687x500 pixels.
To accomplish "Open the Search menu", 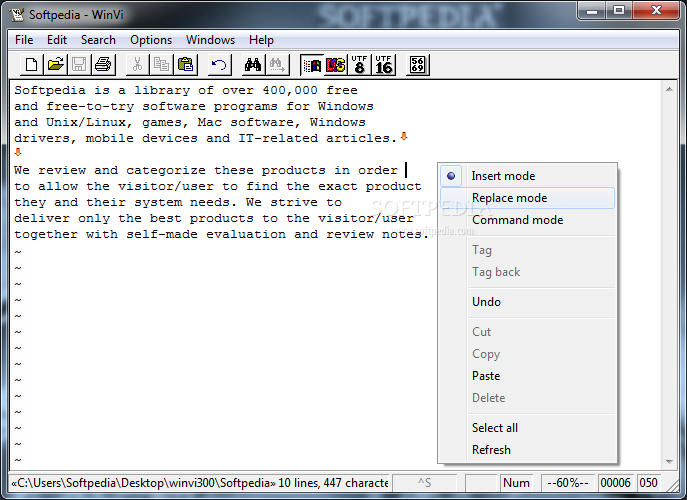I will (x=98, y=40).
